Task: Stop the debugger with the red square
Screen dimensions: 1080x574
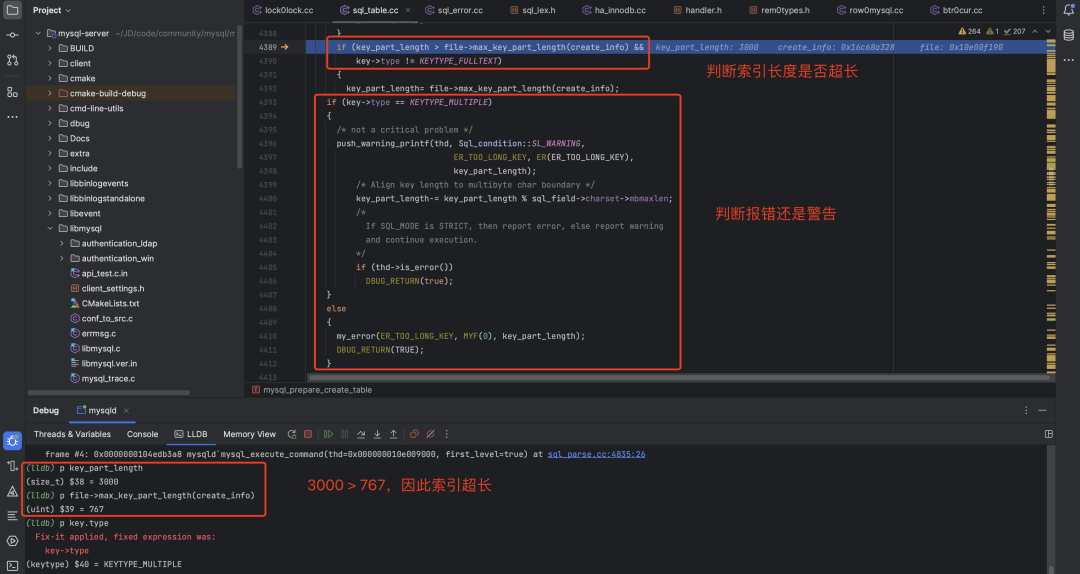Action: pos(307,435)
